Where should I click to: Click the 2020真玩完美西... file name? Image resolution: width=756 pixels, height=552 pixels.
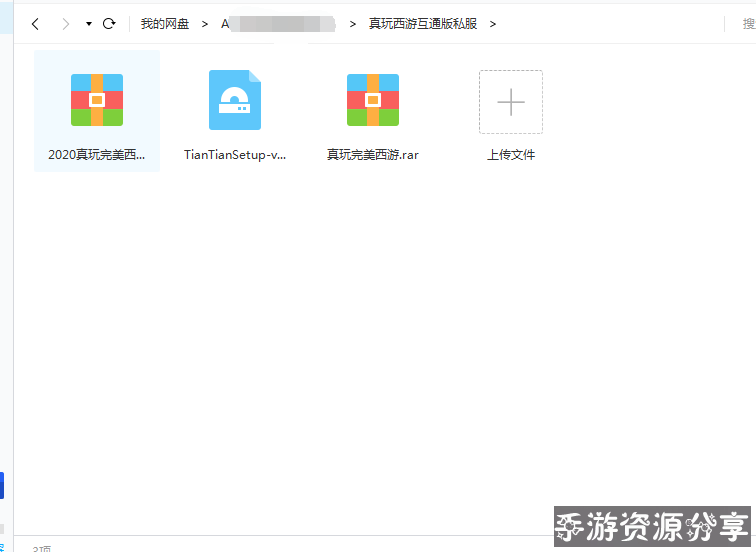[x=97, y=155]
